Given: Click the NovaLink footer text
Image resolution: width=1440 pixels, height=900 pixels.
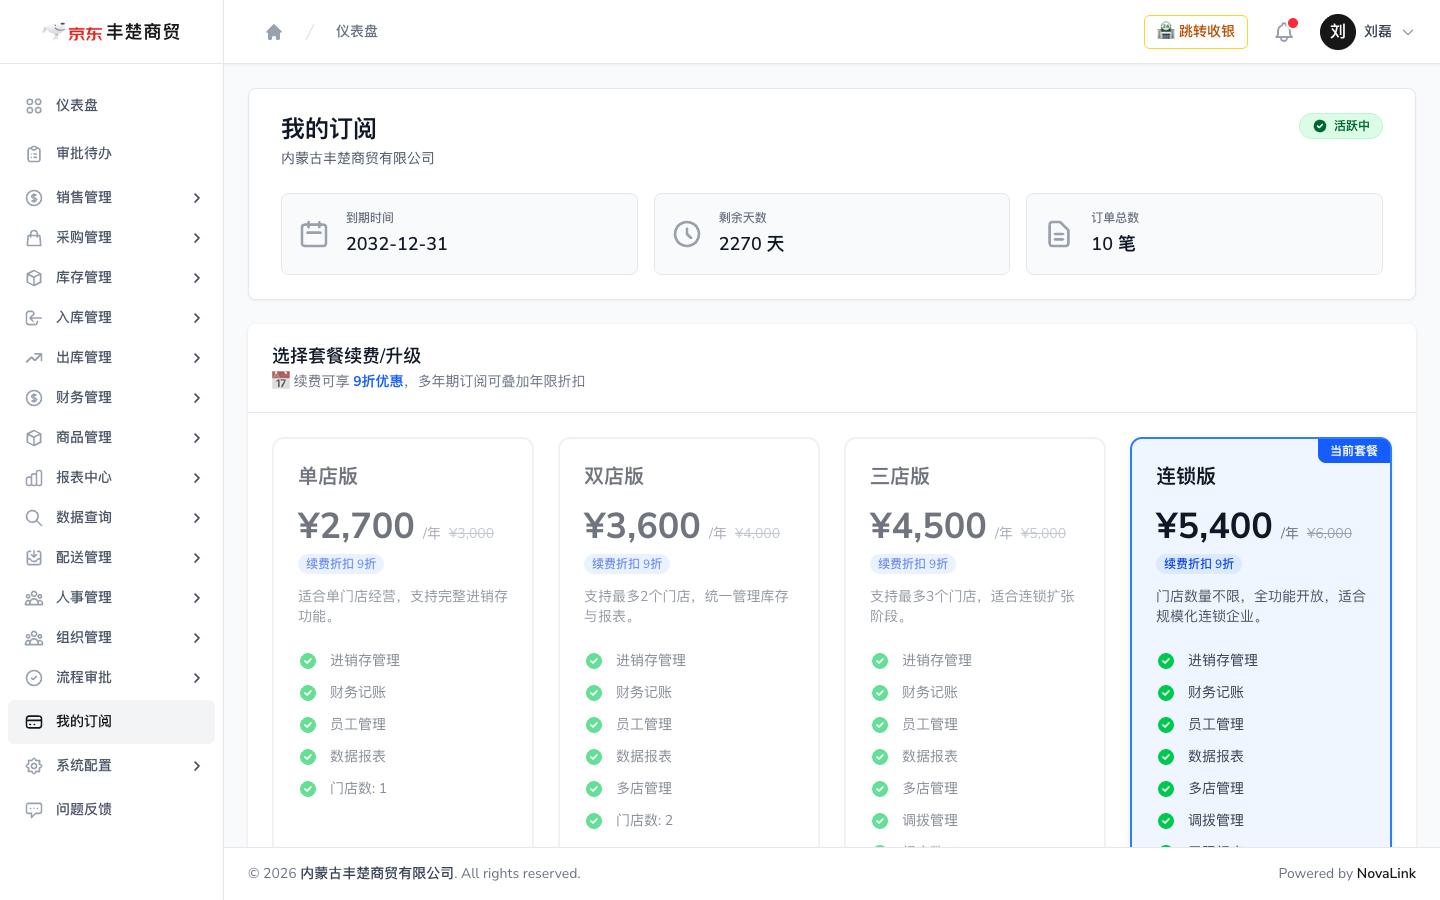Looking at the screenshot, I should [1386, 874].
